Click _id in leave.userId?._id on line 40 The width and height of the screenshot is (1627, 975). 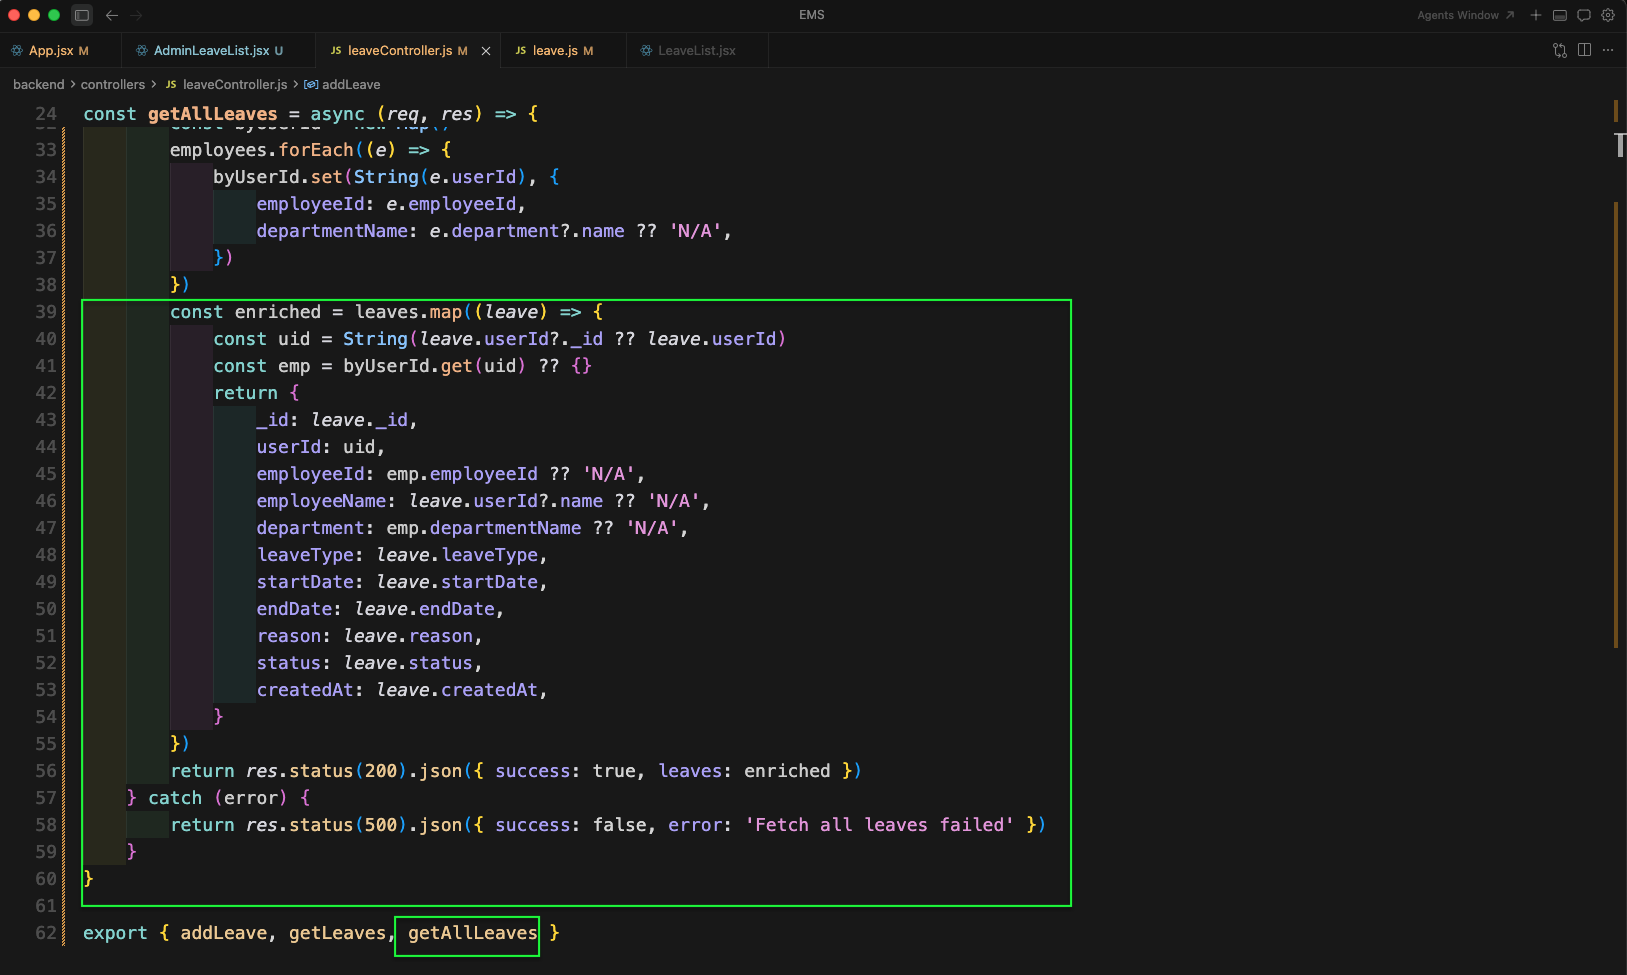[587, 339]
